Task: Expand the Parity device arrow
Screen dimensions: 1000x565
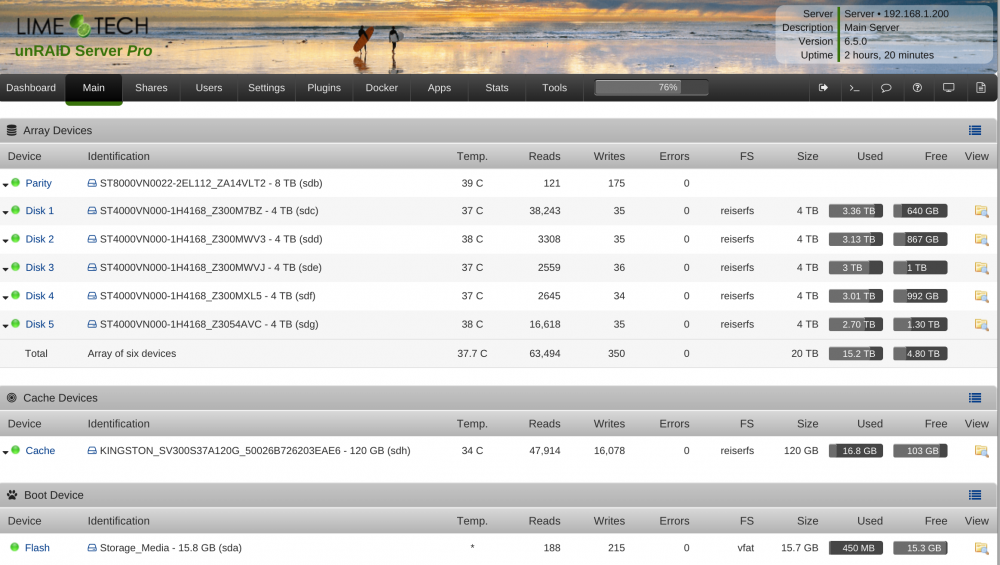Action: point(6,185)
